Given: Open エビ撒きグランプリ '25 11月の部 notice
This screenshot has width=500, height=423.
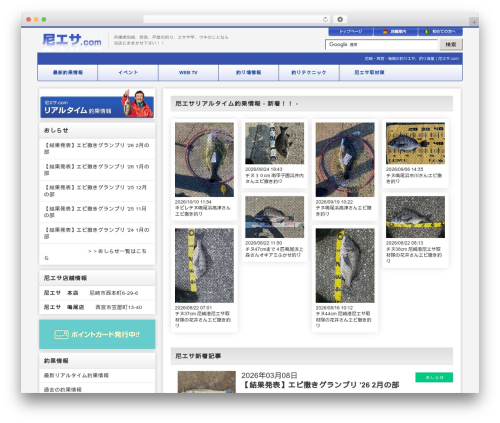Looking at the screenshot, I should pyautogui.click(x=97, y=212).
